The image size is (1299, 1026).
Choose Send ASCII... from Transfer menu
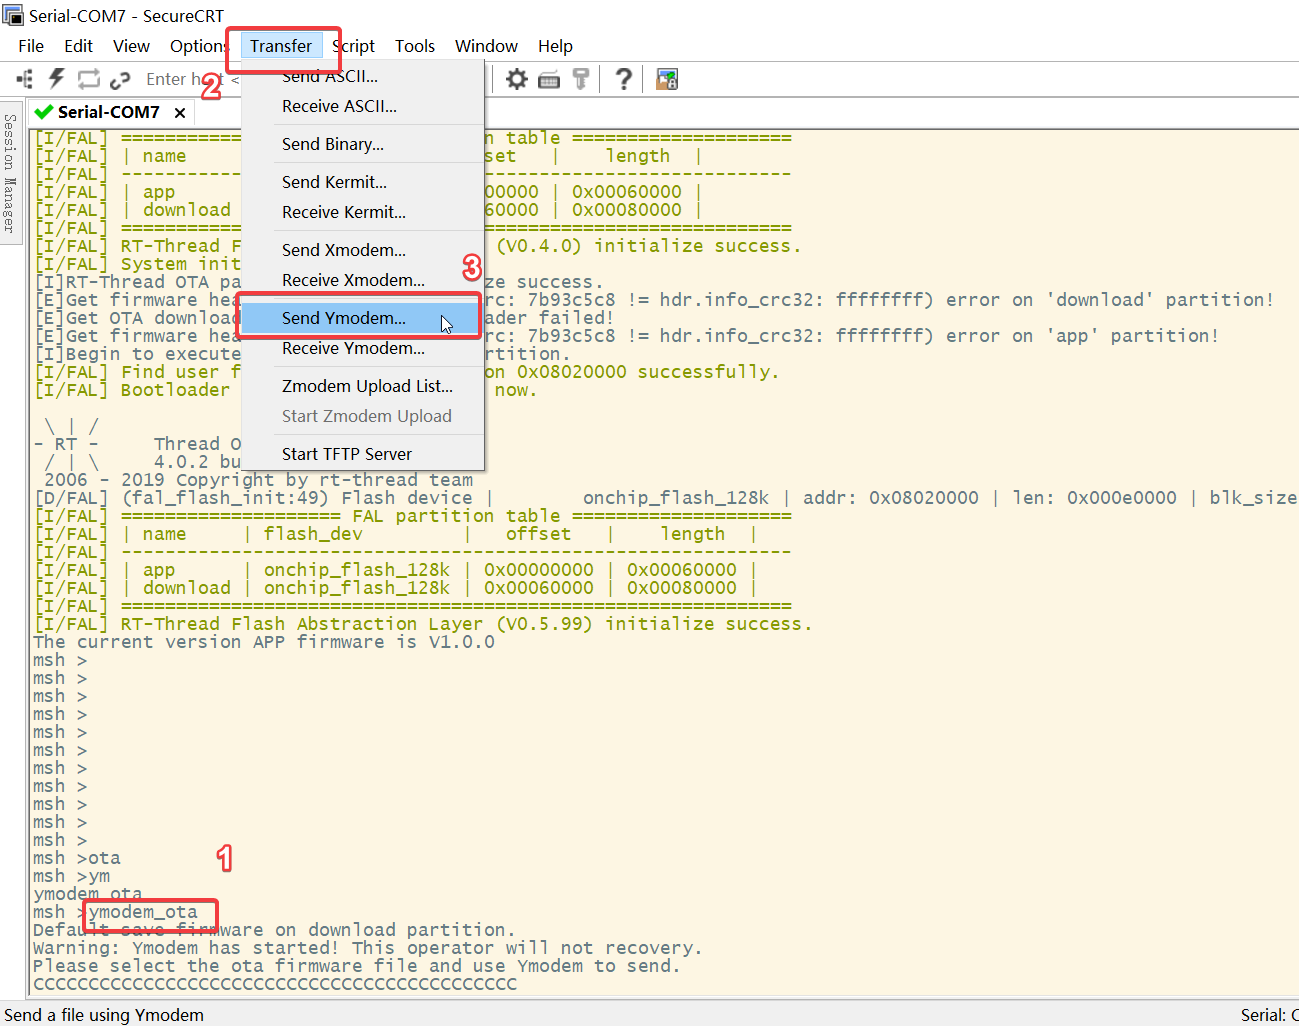[x=363, y=76]
